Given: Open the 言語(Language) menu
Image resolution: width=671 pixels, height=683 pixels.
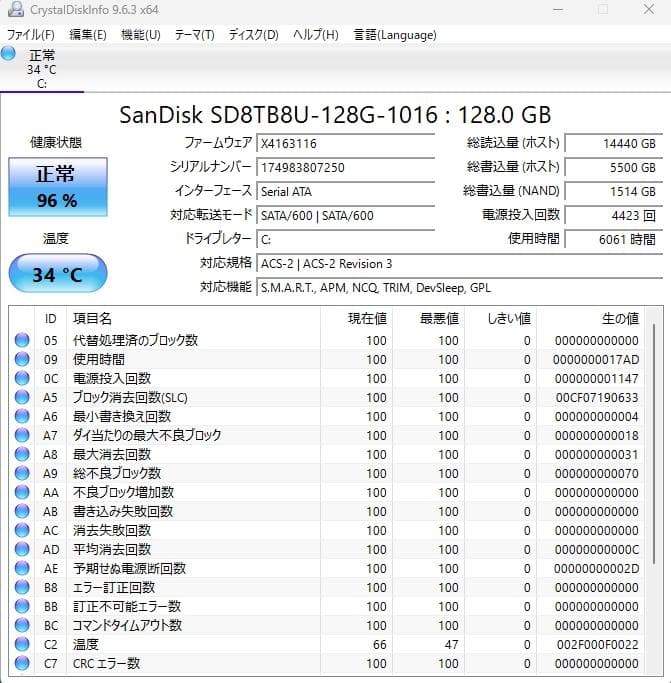Looking at the screenshot, I should coord(395,34).
